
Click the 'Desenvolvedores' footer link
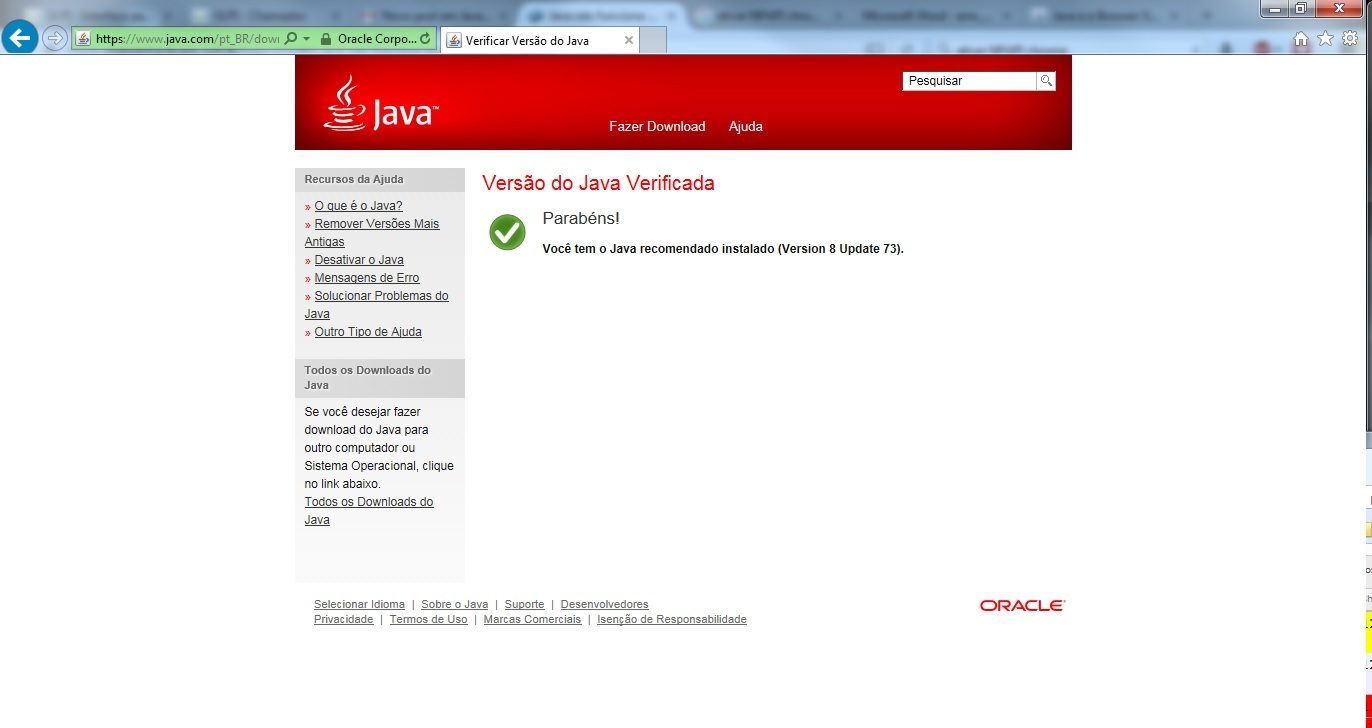[x=604, y=604]
